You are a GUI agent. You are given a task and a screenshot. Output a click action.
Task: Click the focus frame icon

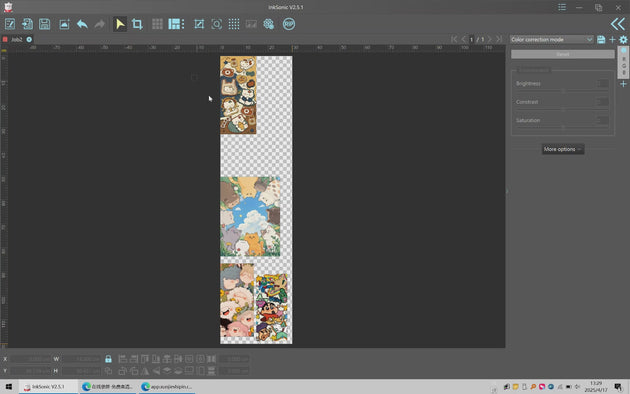217,24
